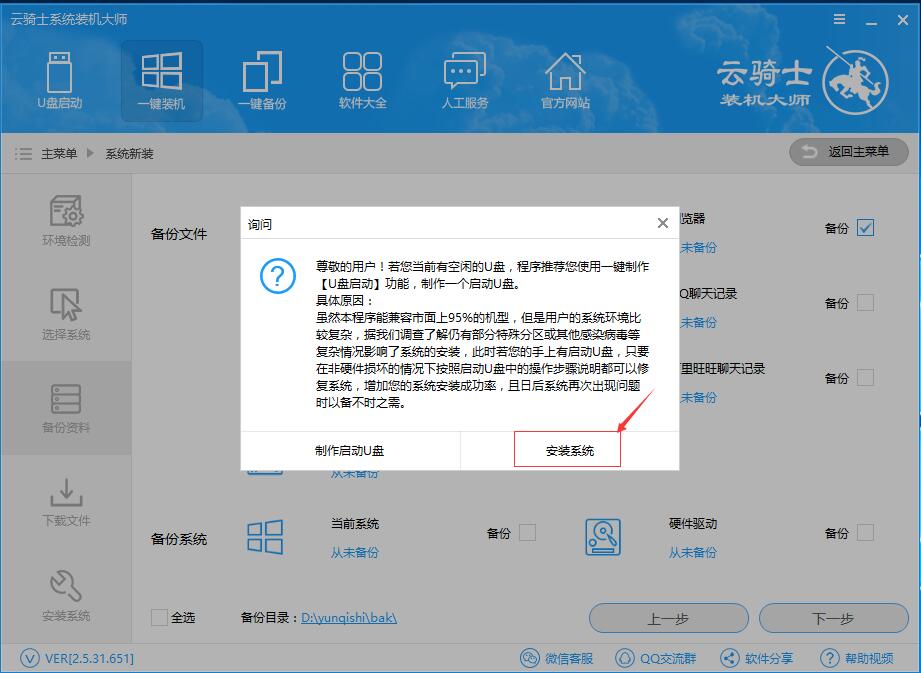Go to 主菜单 in the breadcrumb

[x=56, y=155]
